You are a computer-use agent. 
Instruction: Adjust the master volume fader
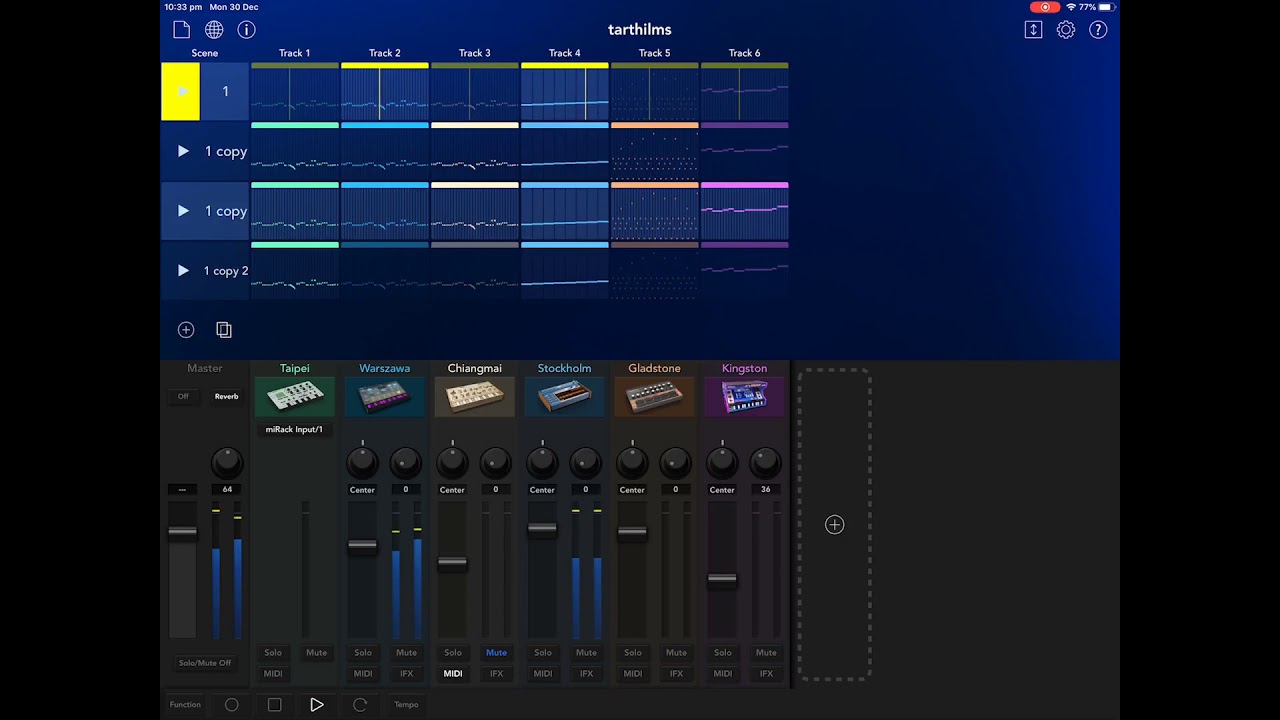[x=182, y=532]
